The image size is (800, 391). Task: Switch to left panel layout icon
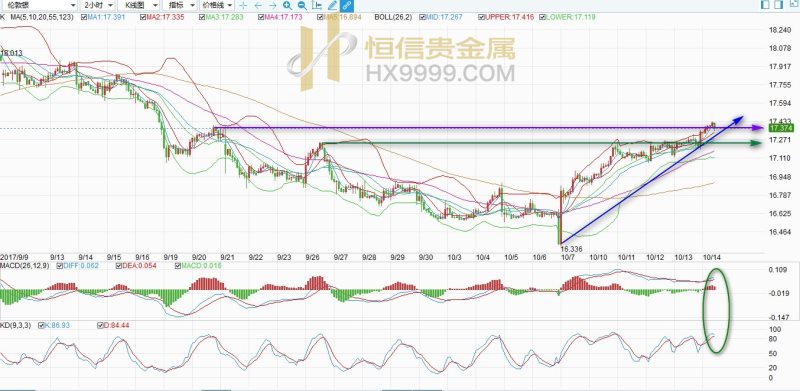point(765,5)
